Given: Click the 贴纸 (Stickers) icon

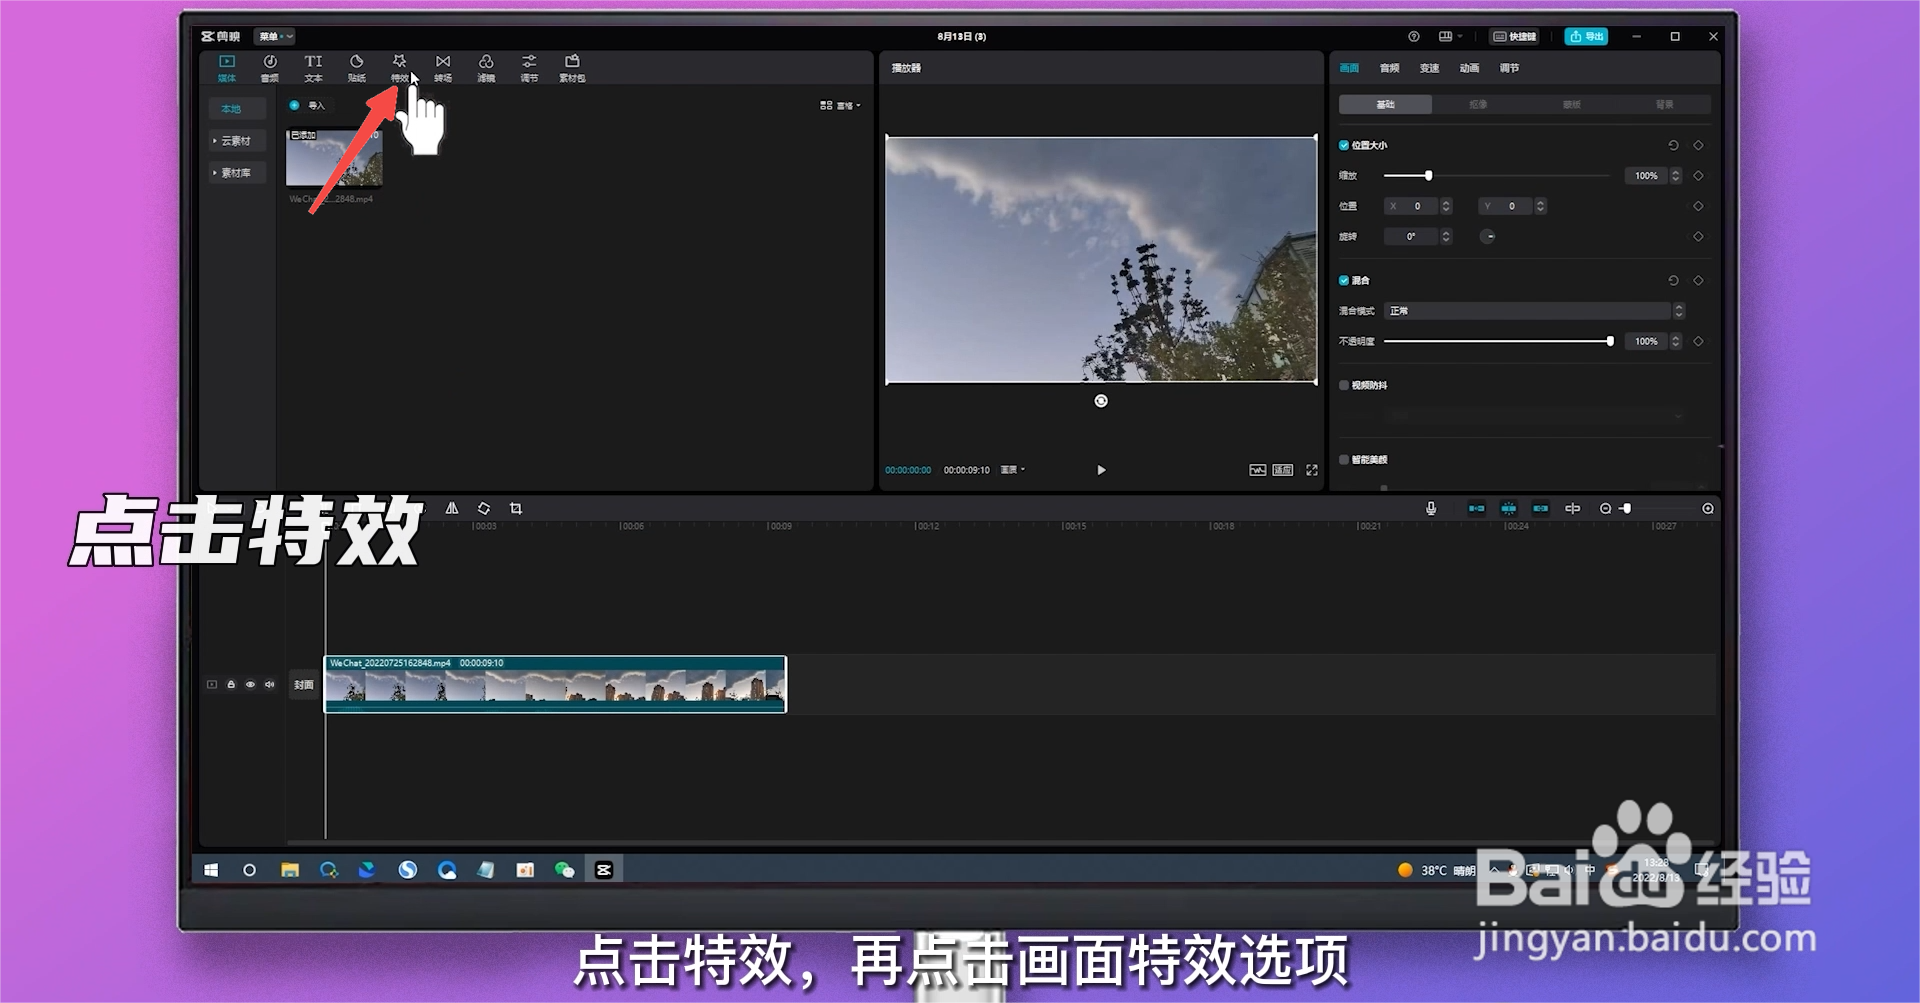Looking at the screenshot, I should click(x=356, y=67).
